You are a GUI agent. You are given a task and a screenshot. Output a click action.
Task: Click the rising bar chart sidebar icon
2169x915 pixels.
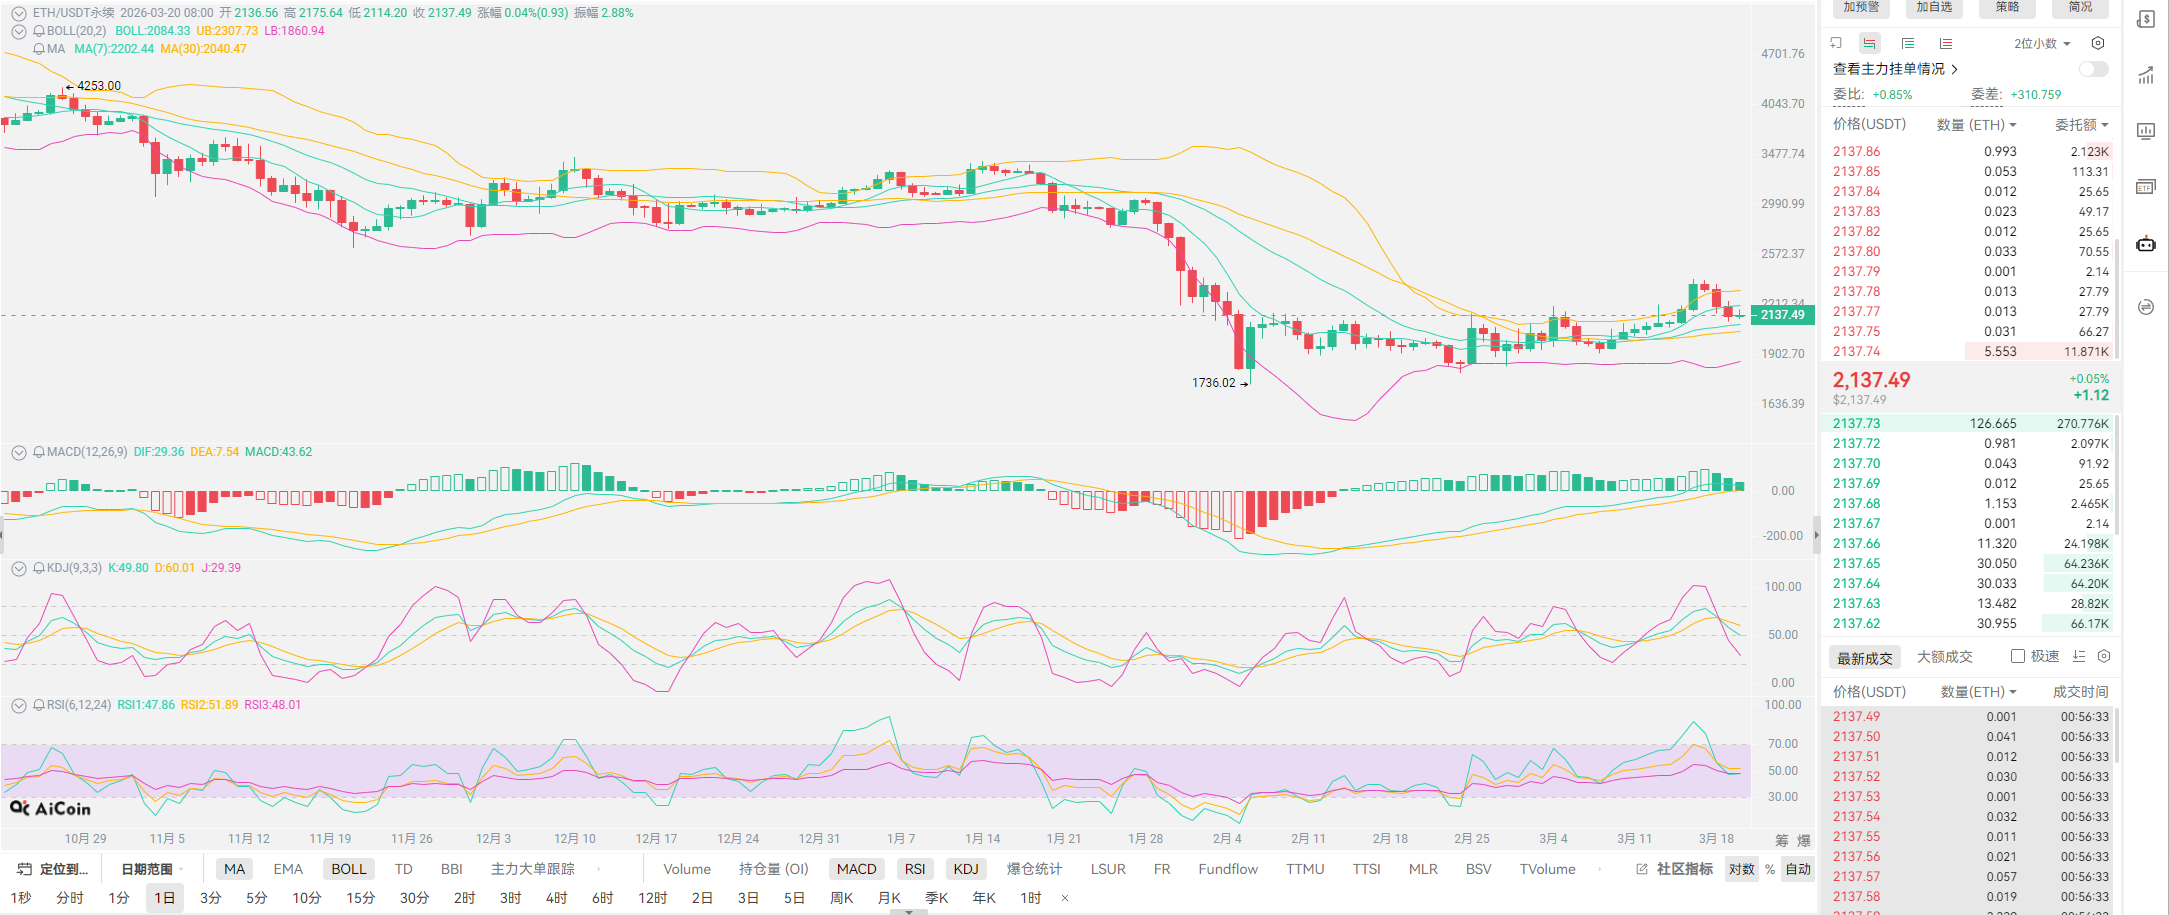(x=2146, y=76)
